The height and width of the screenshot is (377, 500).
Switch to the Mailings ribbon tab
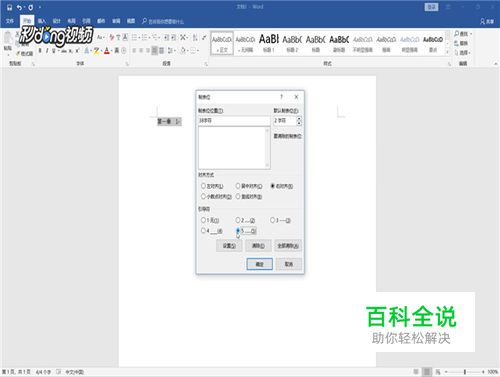101,21
